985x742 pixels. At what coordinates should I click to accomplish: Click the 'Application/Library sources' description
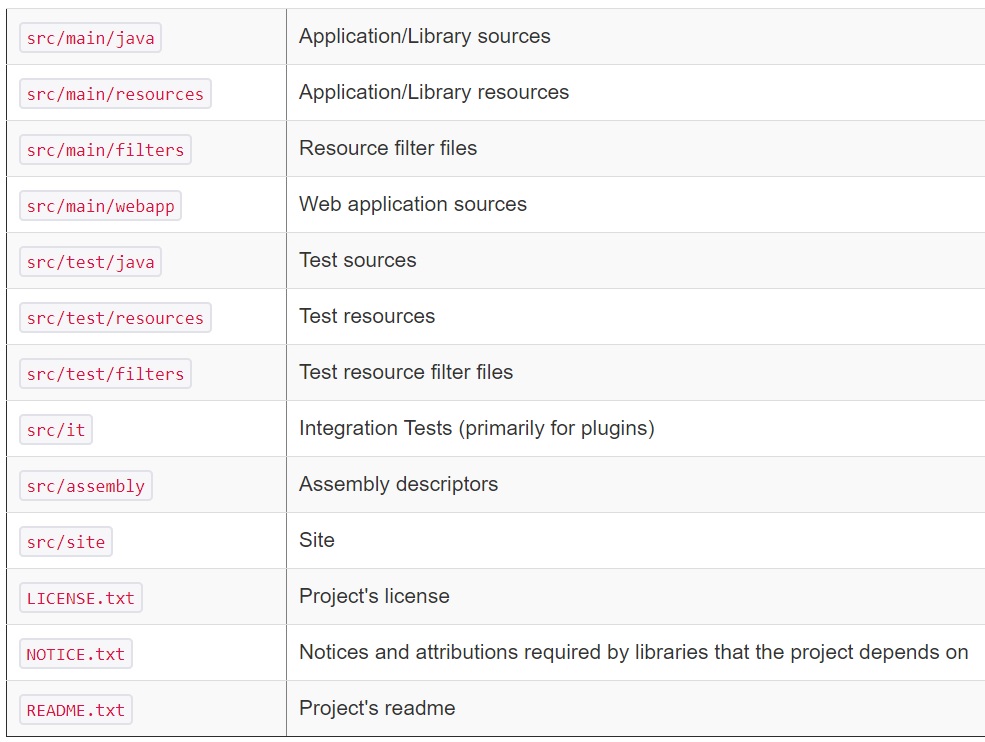(x=424, y=37)
